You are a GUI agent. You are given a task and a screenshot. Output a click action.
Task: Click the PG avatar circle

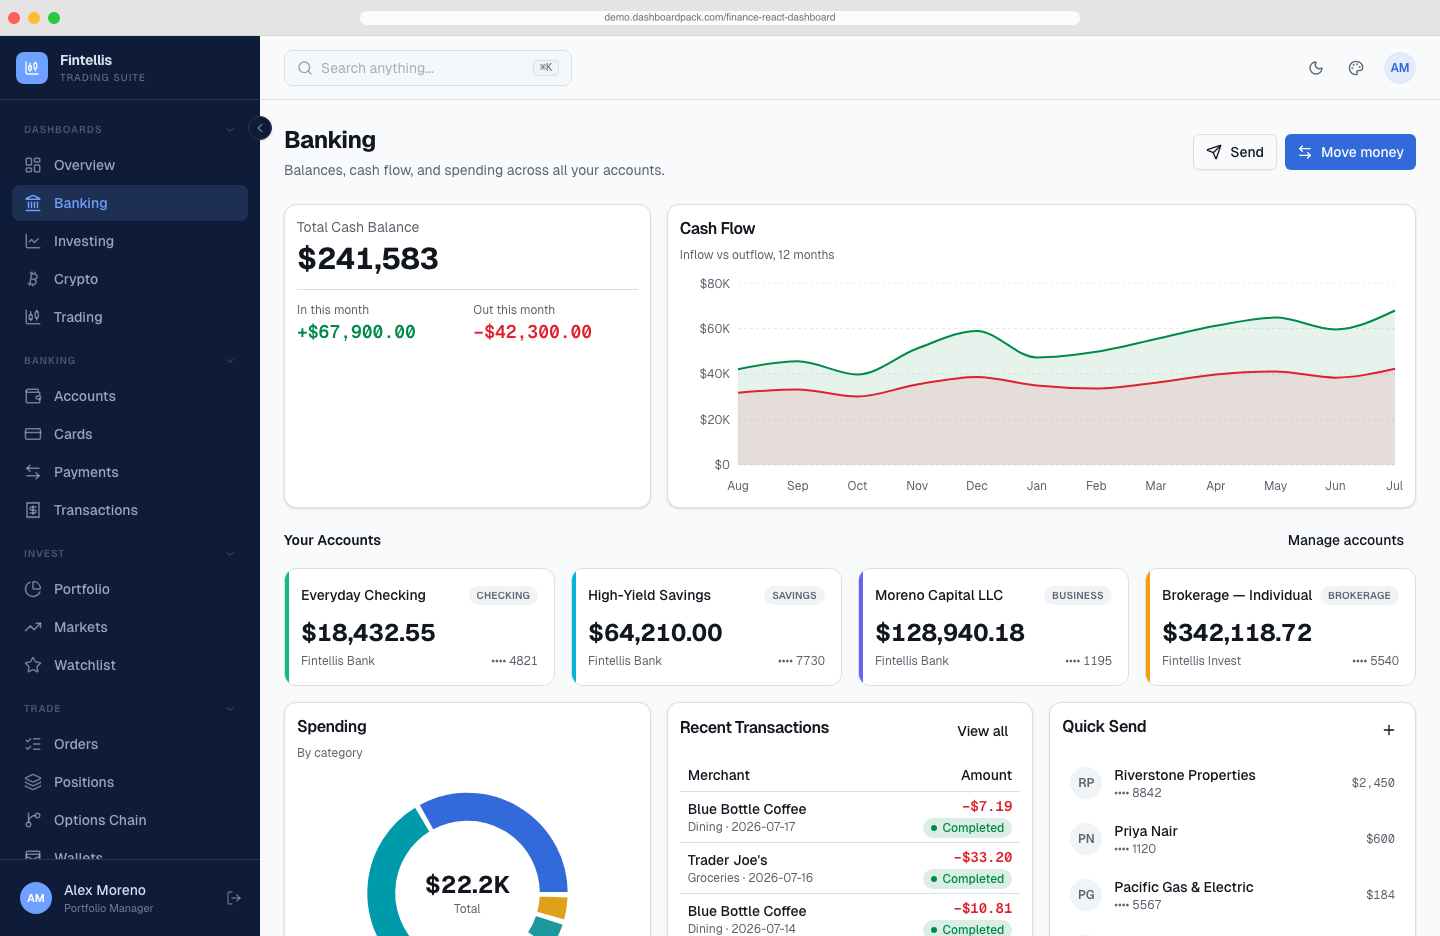point(1086,895)
